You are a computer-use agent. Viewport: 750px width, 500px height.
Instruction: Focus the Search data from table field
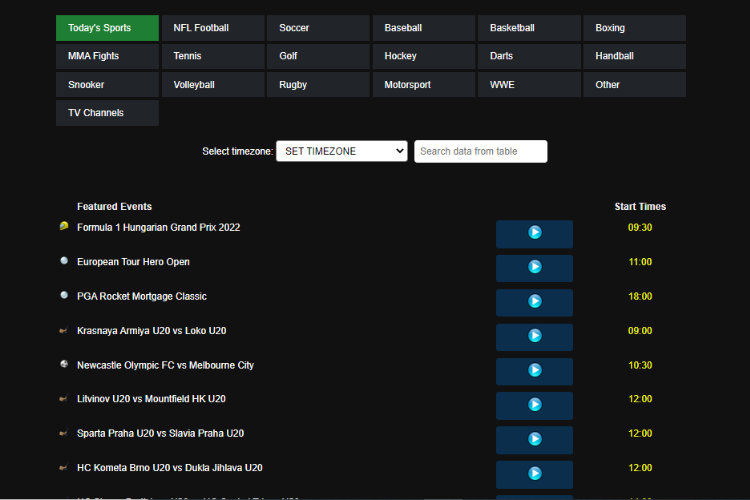click(481, 151)
